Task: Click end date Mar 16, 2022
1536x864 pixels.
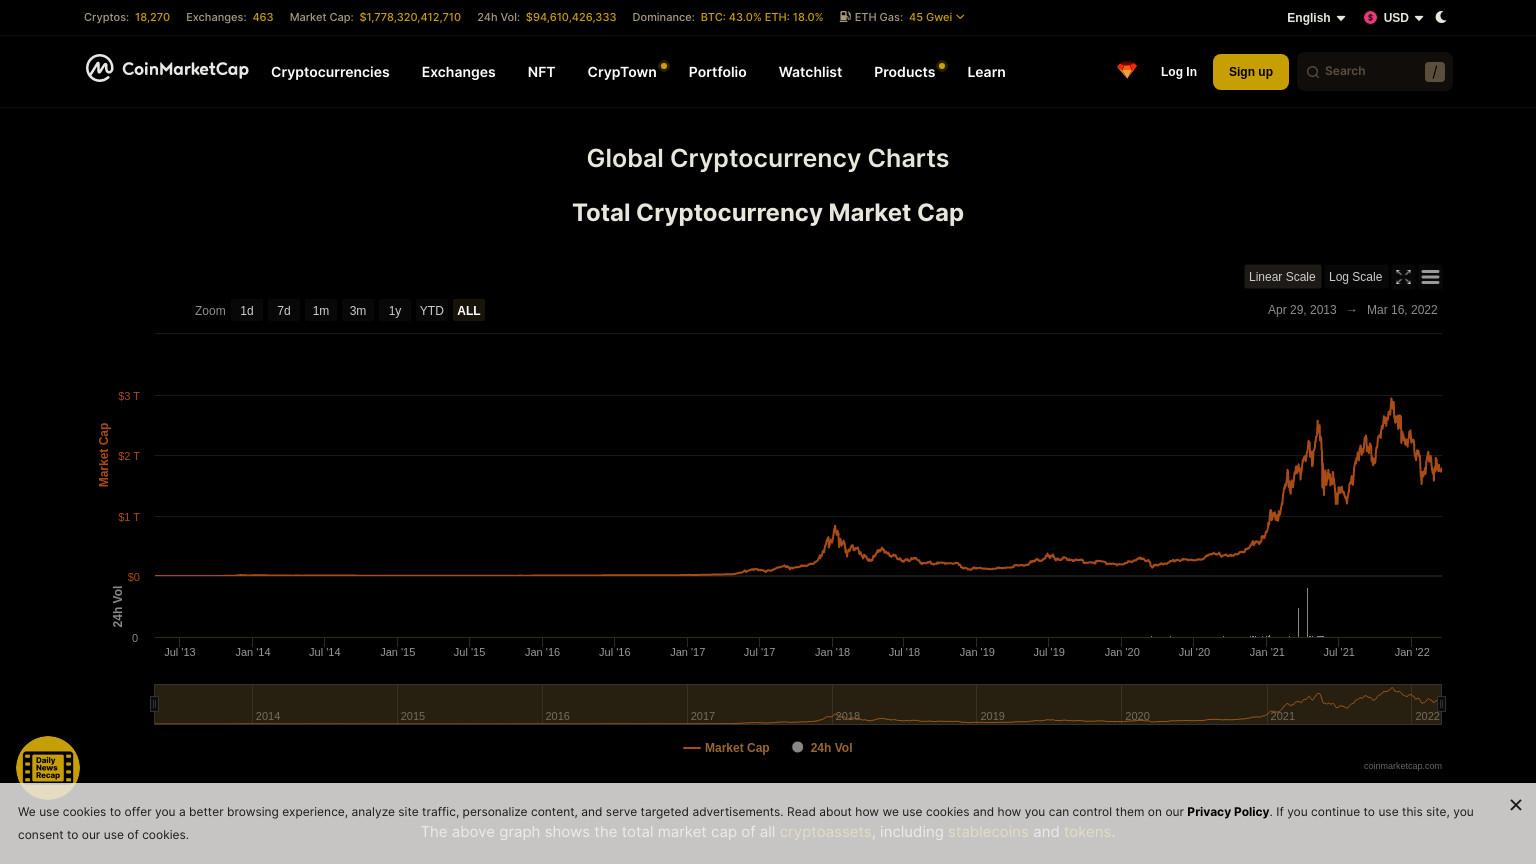Action: pyautogui.click(x=1402, y=310)
